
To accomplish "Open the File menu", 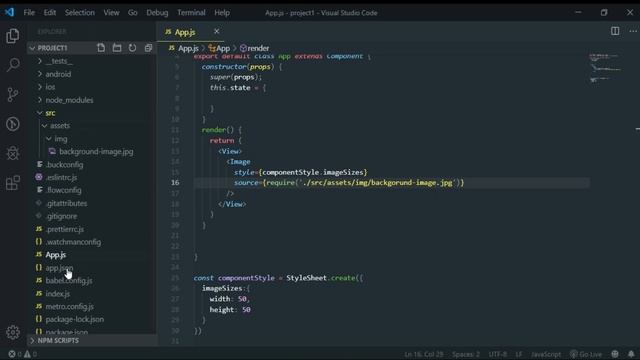I will (x=29, y=13).
